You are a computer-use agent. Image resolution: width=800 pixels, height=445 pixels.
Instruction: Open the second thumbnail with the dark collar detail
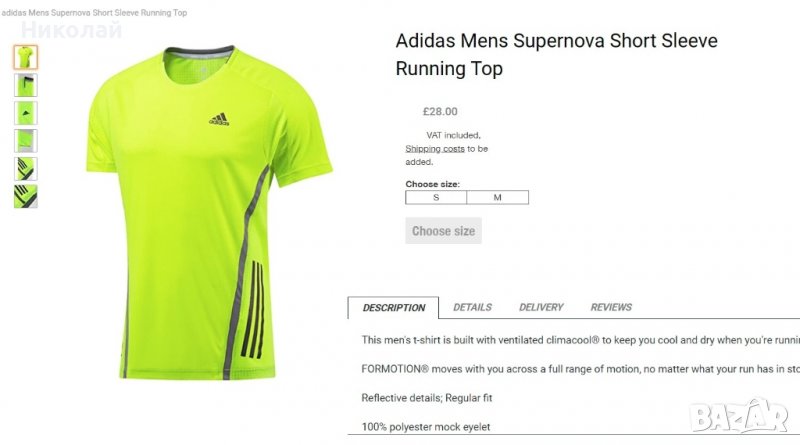click(x=26, y=85)
